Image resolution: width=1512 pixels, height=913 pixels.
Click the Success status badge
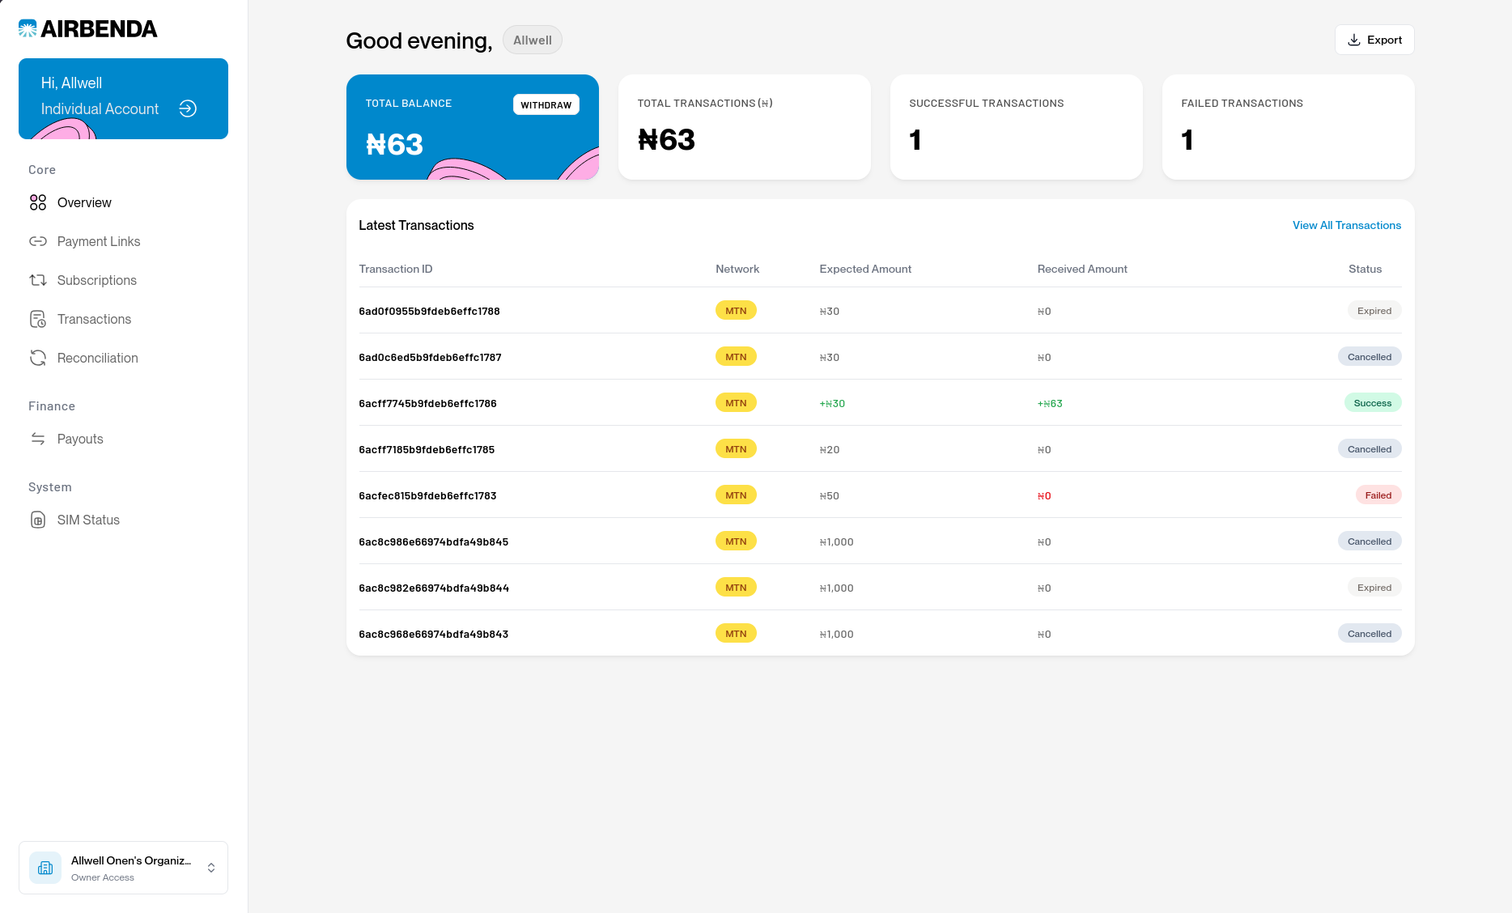1372,403
